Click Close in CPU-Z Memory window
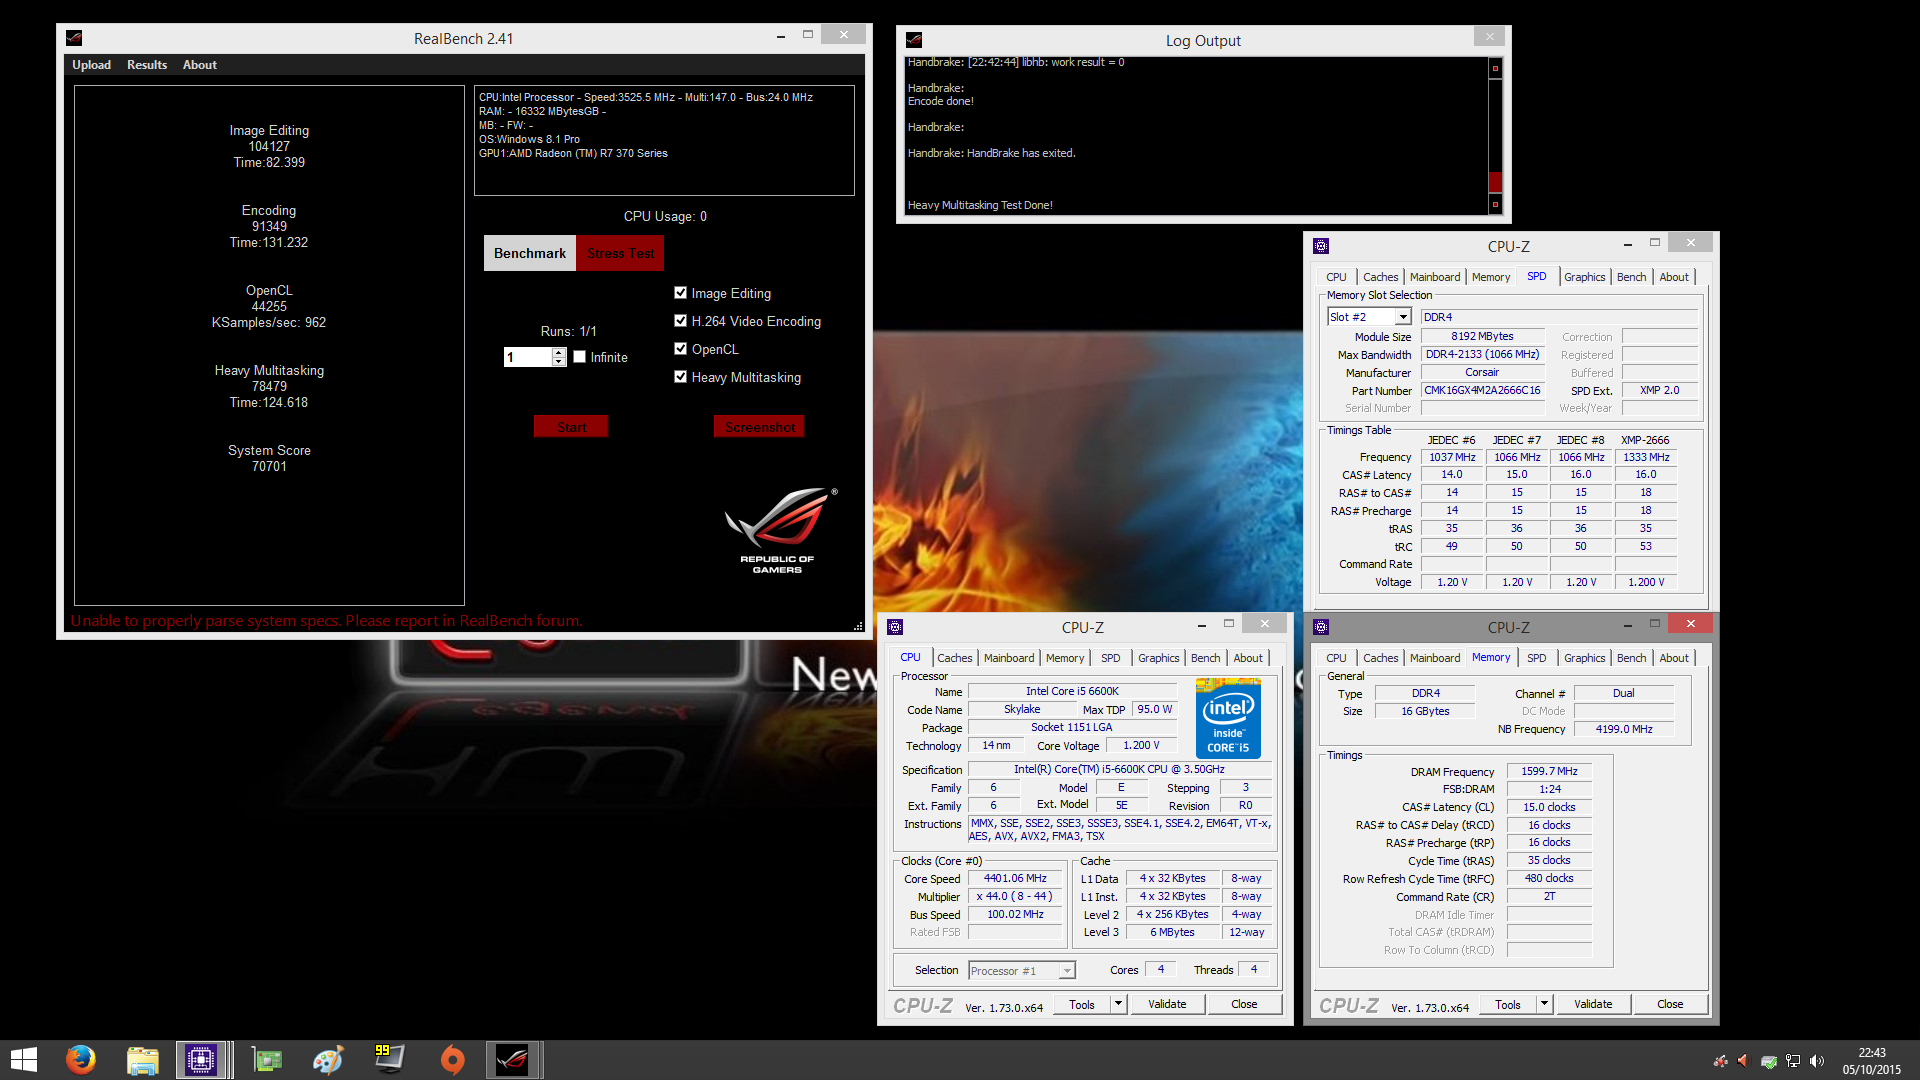1920x1080 pixels. (x=1670, y=1004)
